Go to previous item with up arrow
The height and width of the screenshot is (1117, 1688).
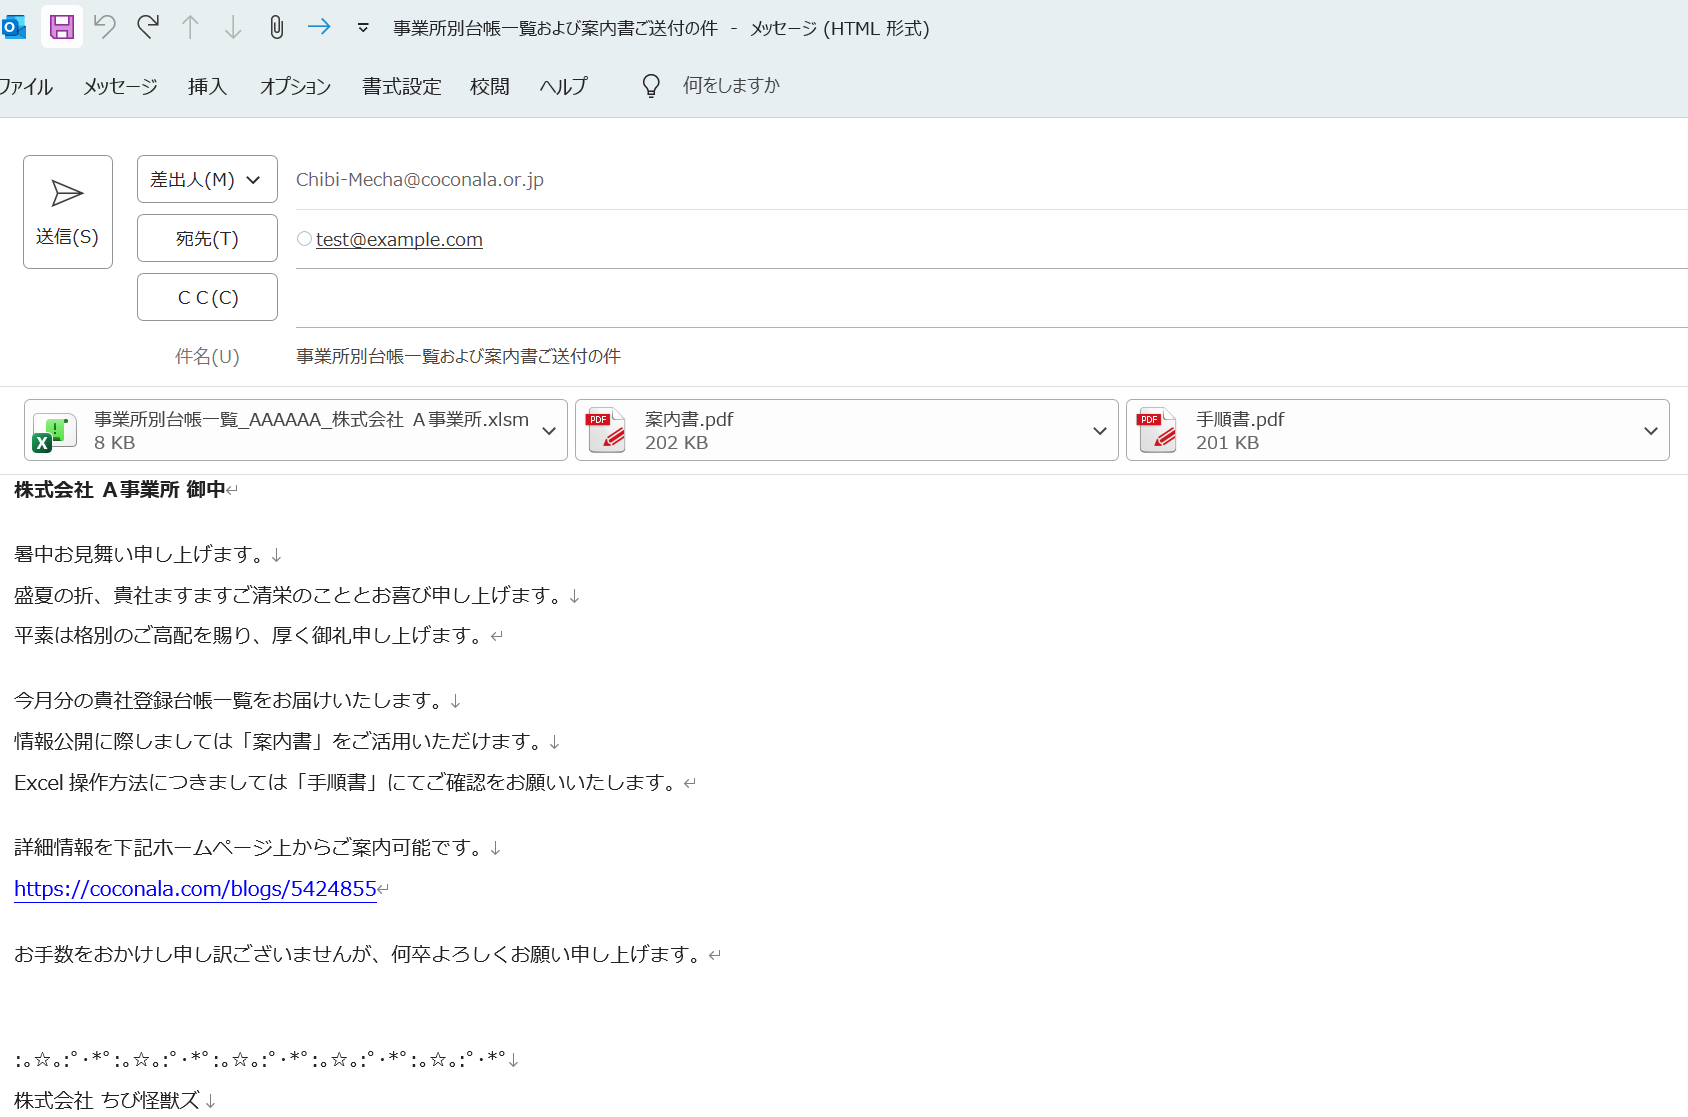click(x=190, y=27)
